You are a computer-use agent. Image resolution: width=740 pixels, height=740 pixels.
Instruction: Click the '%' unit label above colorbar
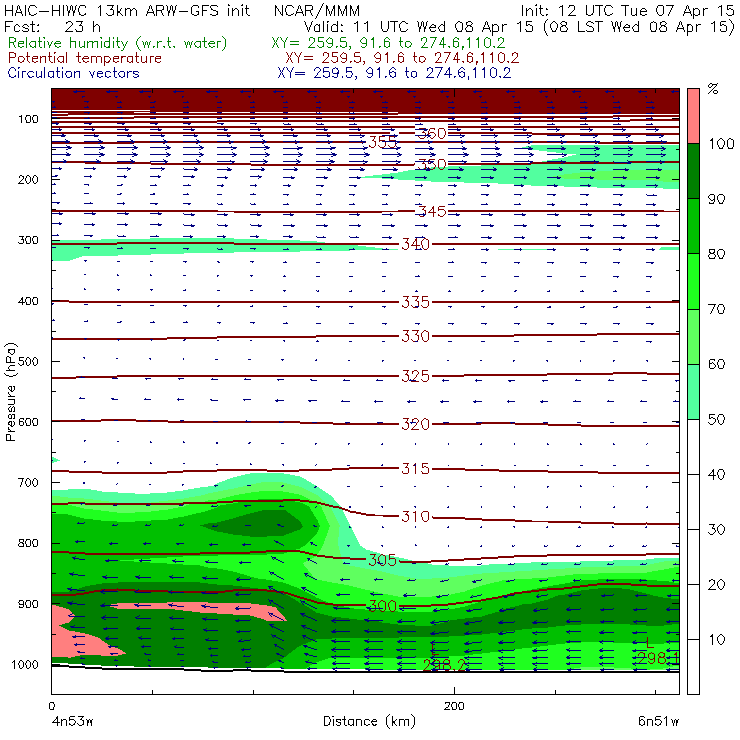point(713,89)
